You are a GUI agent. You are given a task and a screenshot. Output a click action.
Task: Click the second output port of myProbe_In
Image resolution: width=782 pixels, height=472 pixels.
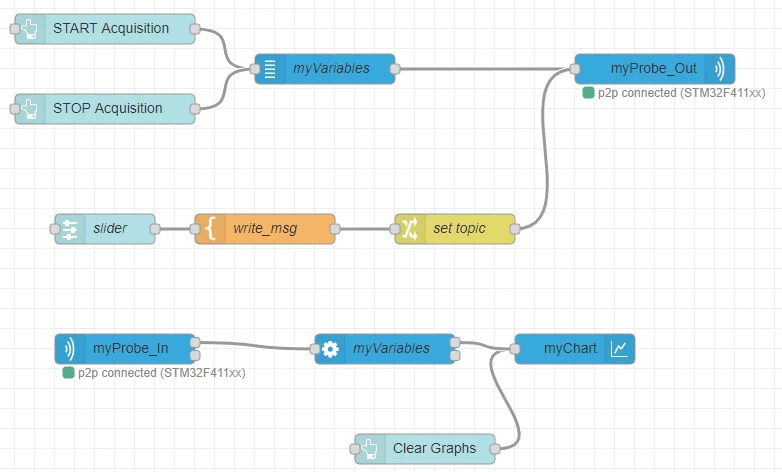point(195,355)
